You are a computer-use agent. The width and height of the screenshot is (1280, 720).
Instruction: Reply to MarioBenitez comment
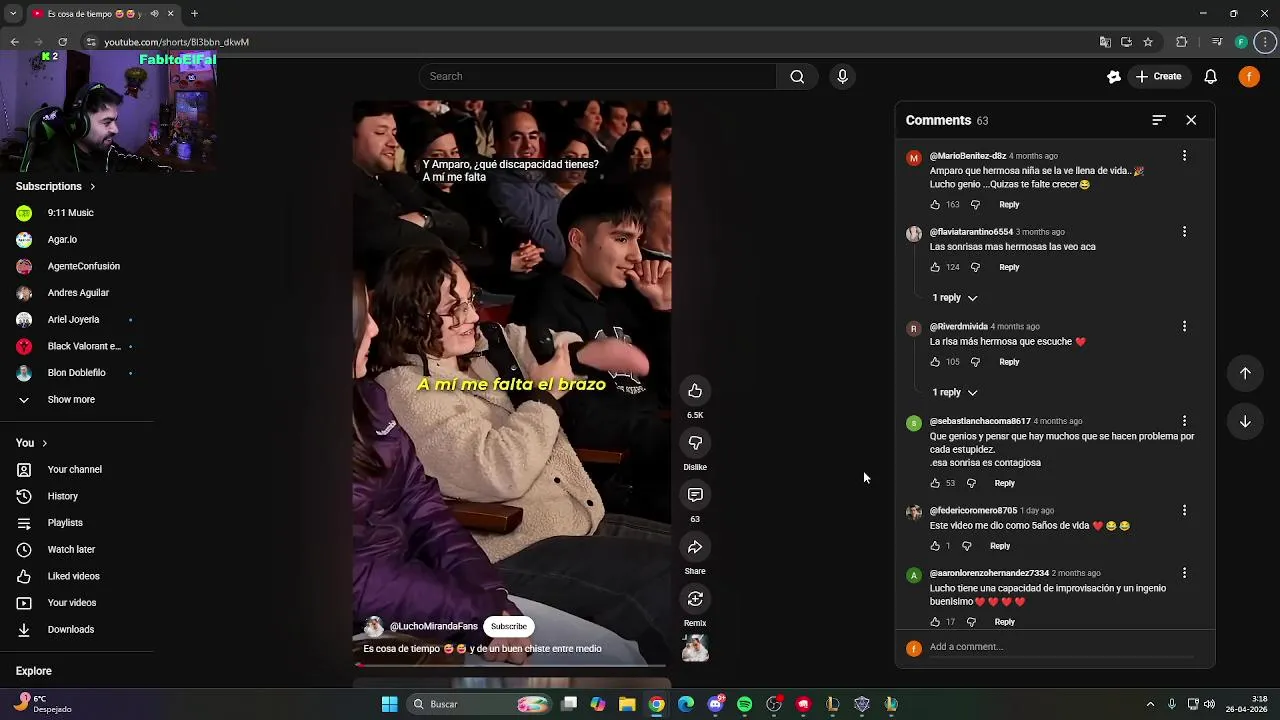tap(1009, 205)
